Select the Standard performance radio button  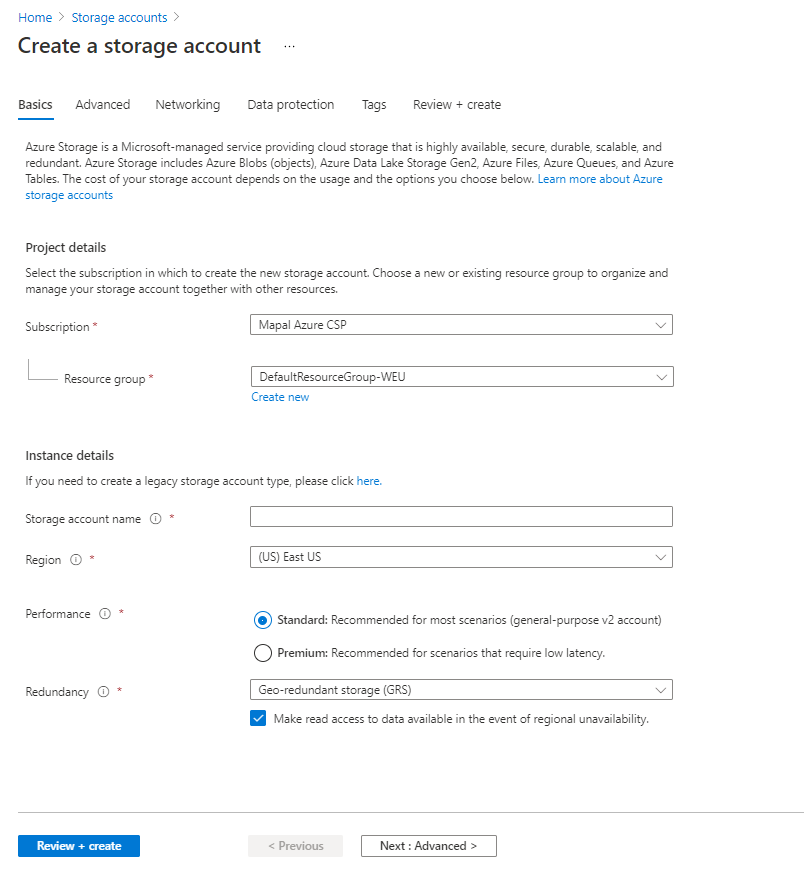[262, 620]
